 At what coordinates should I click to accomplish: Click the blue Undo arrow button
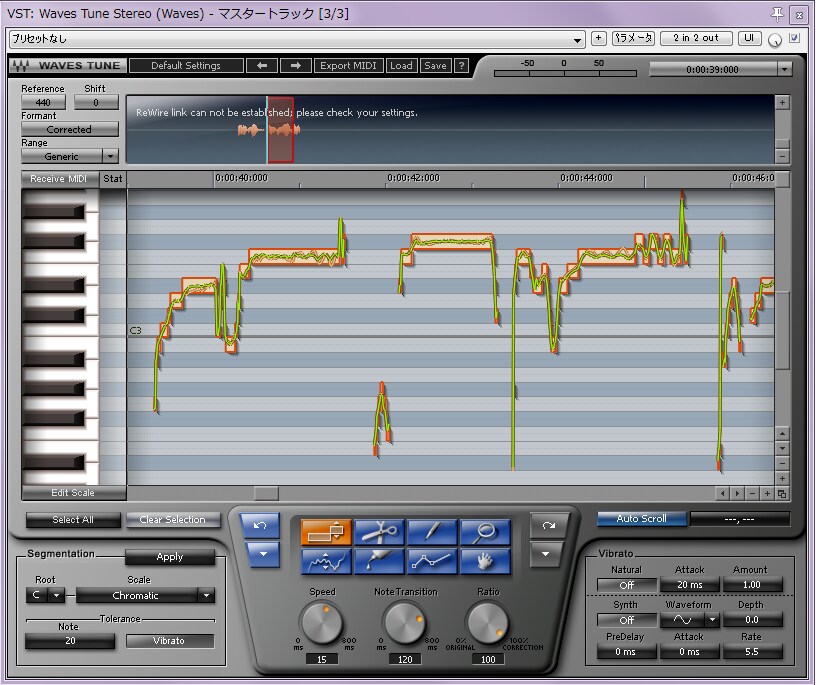point(260,526)
